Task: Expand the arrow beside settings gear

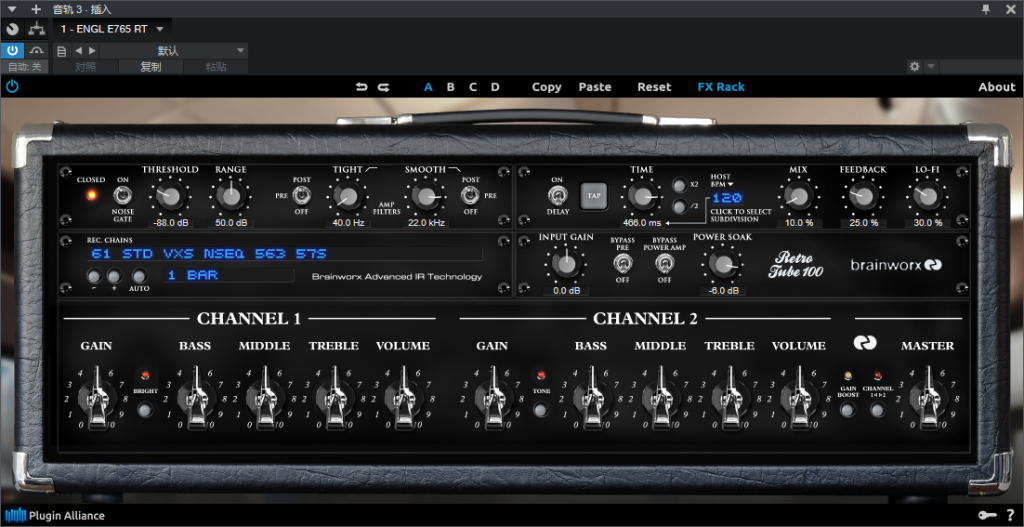Action: 931,67
